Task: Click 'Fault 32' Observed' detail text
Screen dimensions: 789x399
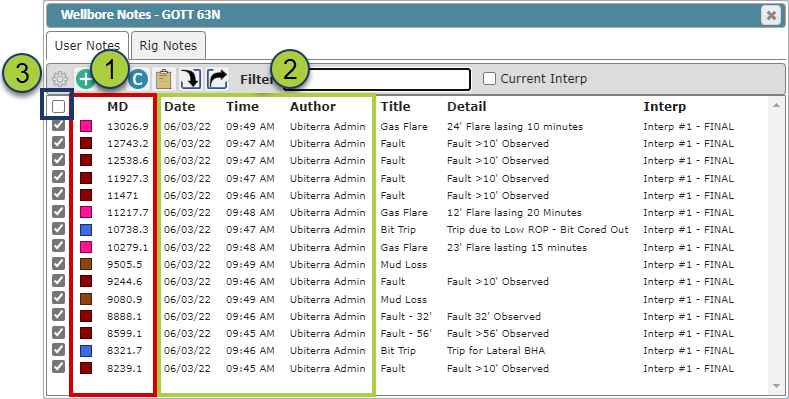Action: 494,316
